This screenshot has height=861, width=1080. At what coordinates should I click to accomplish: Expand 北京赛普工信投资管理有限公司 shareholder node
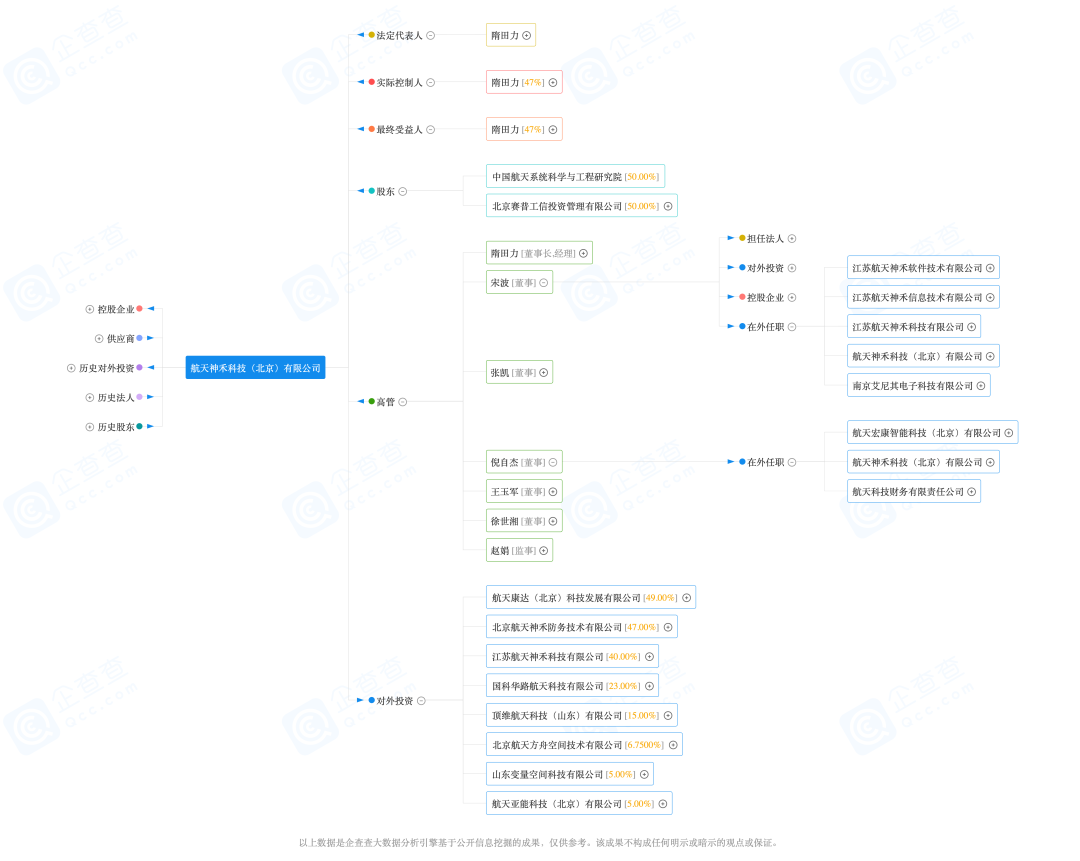click(668, 206)
